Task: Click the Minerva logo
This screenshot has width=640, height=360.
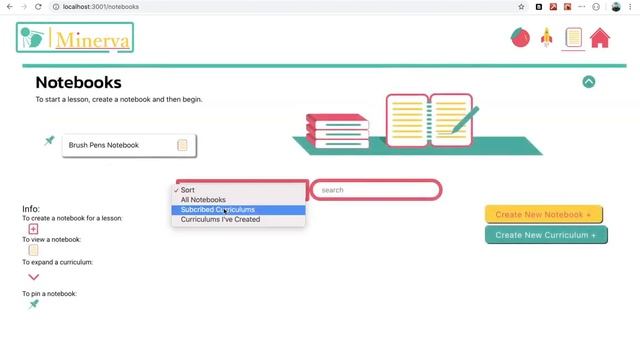Action: click(75, 38)
